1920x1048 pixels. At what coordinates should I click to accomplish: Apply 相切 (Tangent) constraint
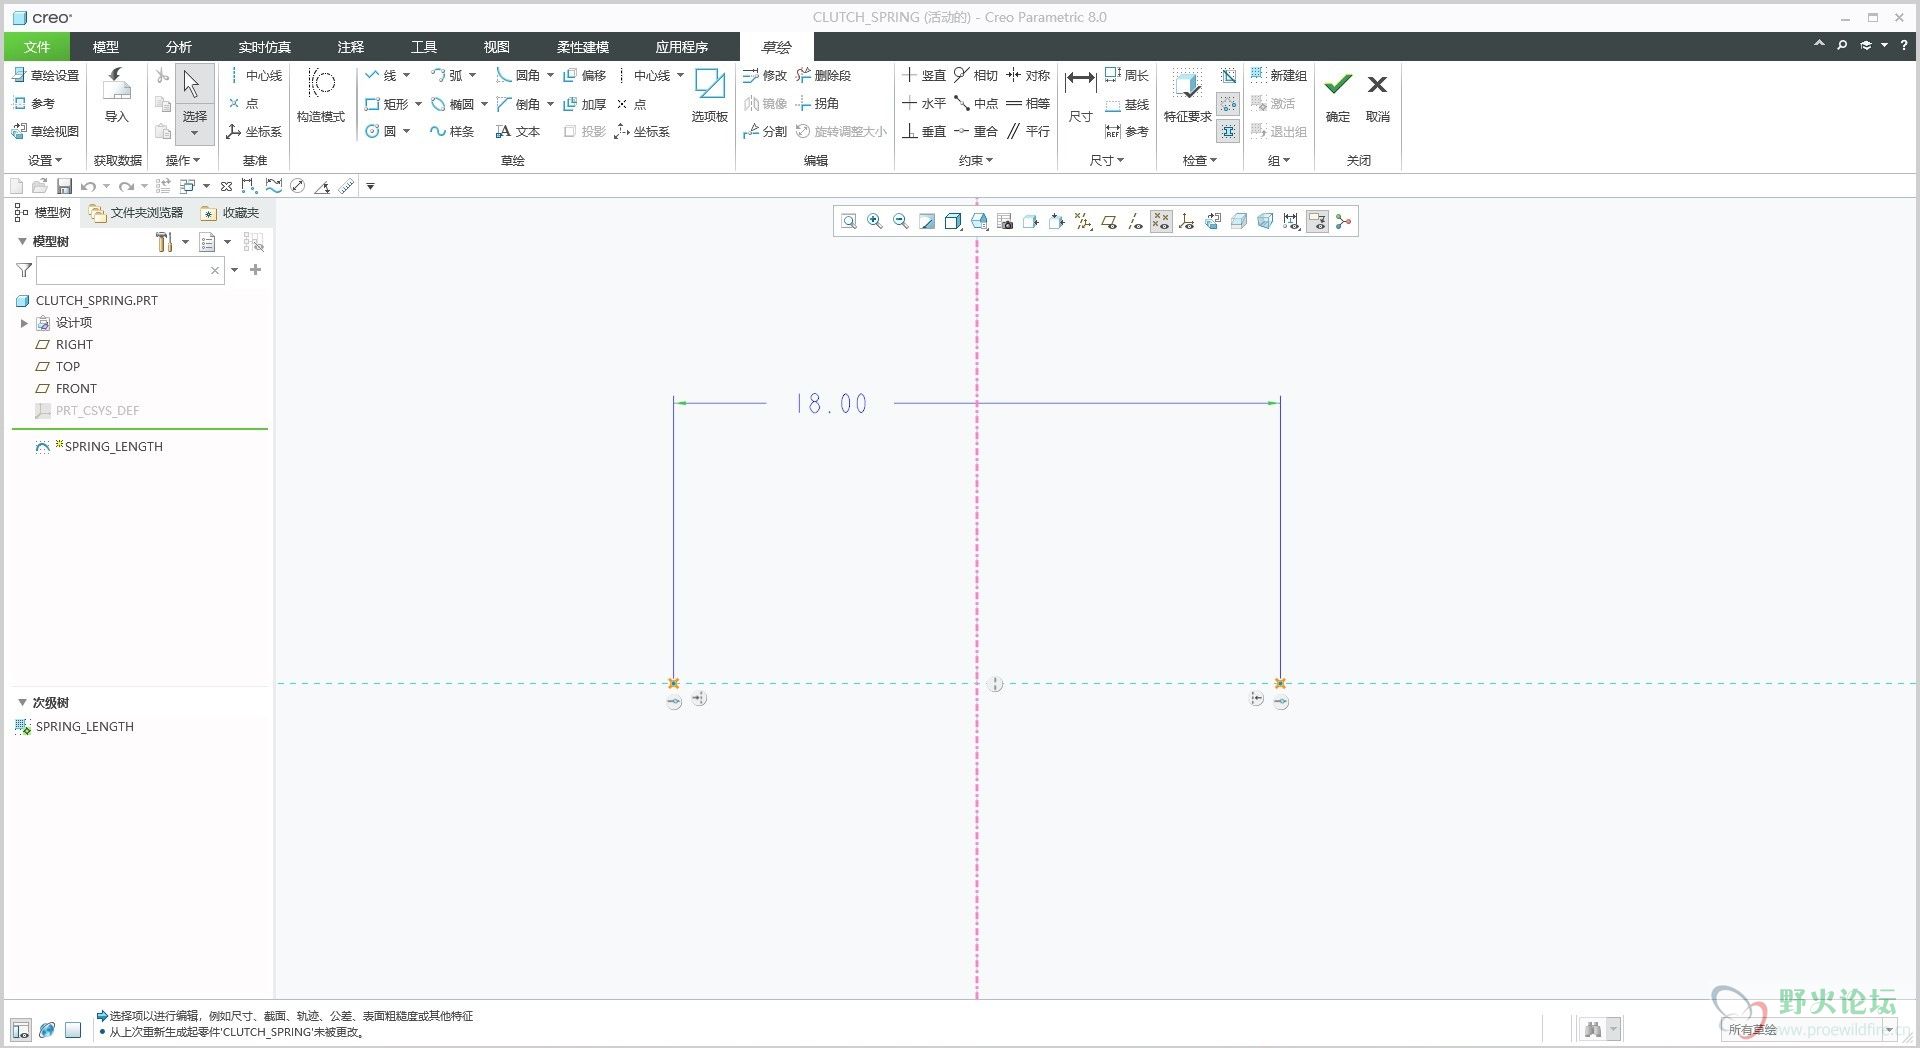tap(976, 75)
